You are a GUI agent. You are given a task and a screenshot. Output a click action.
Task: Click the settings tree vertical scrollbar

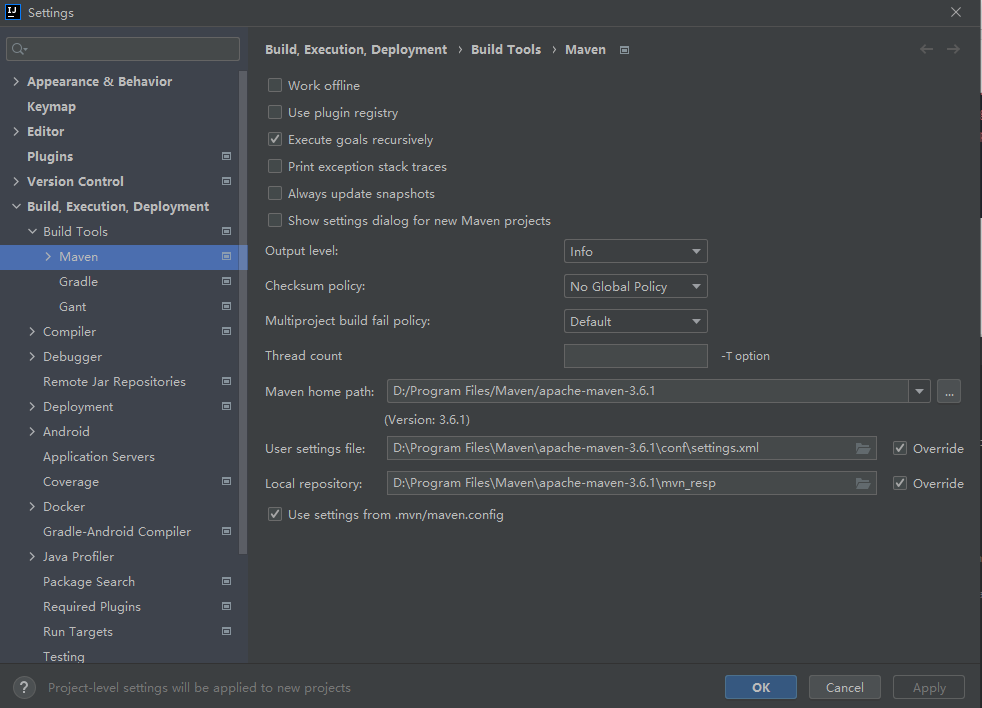[243, 312]
